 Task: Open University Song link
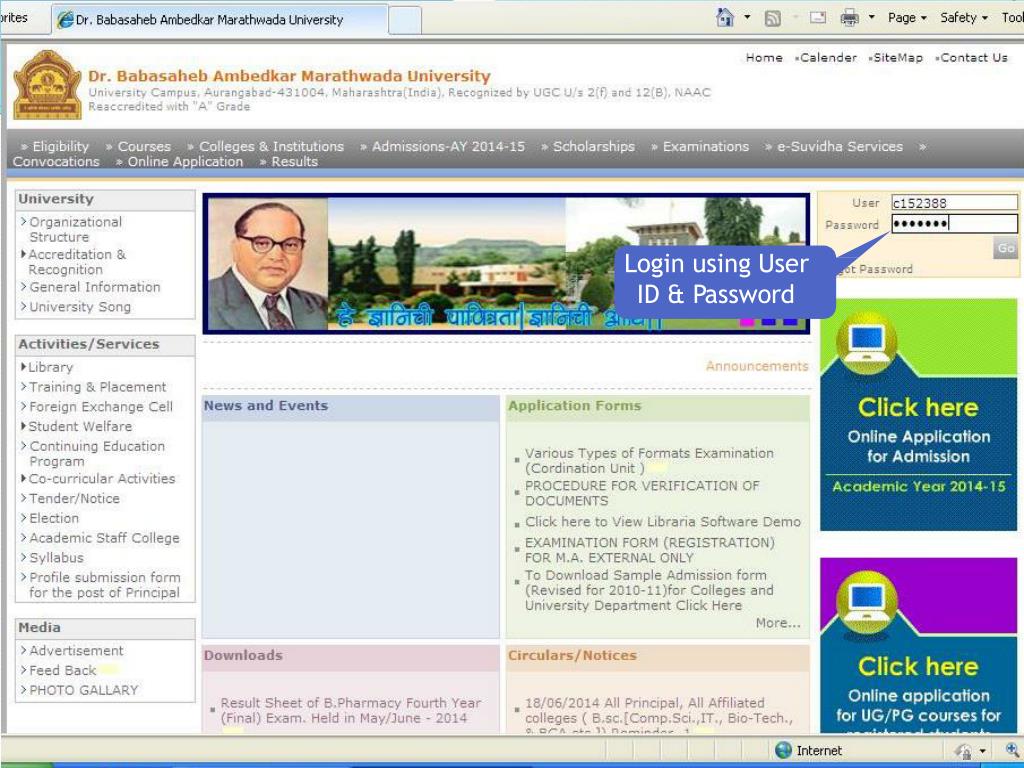pos(80,306)
